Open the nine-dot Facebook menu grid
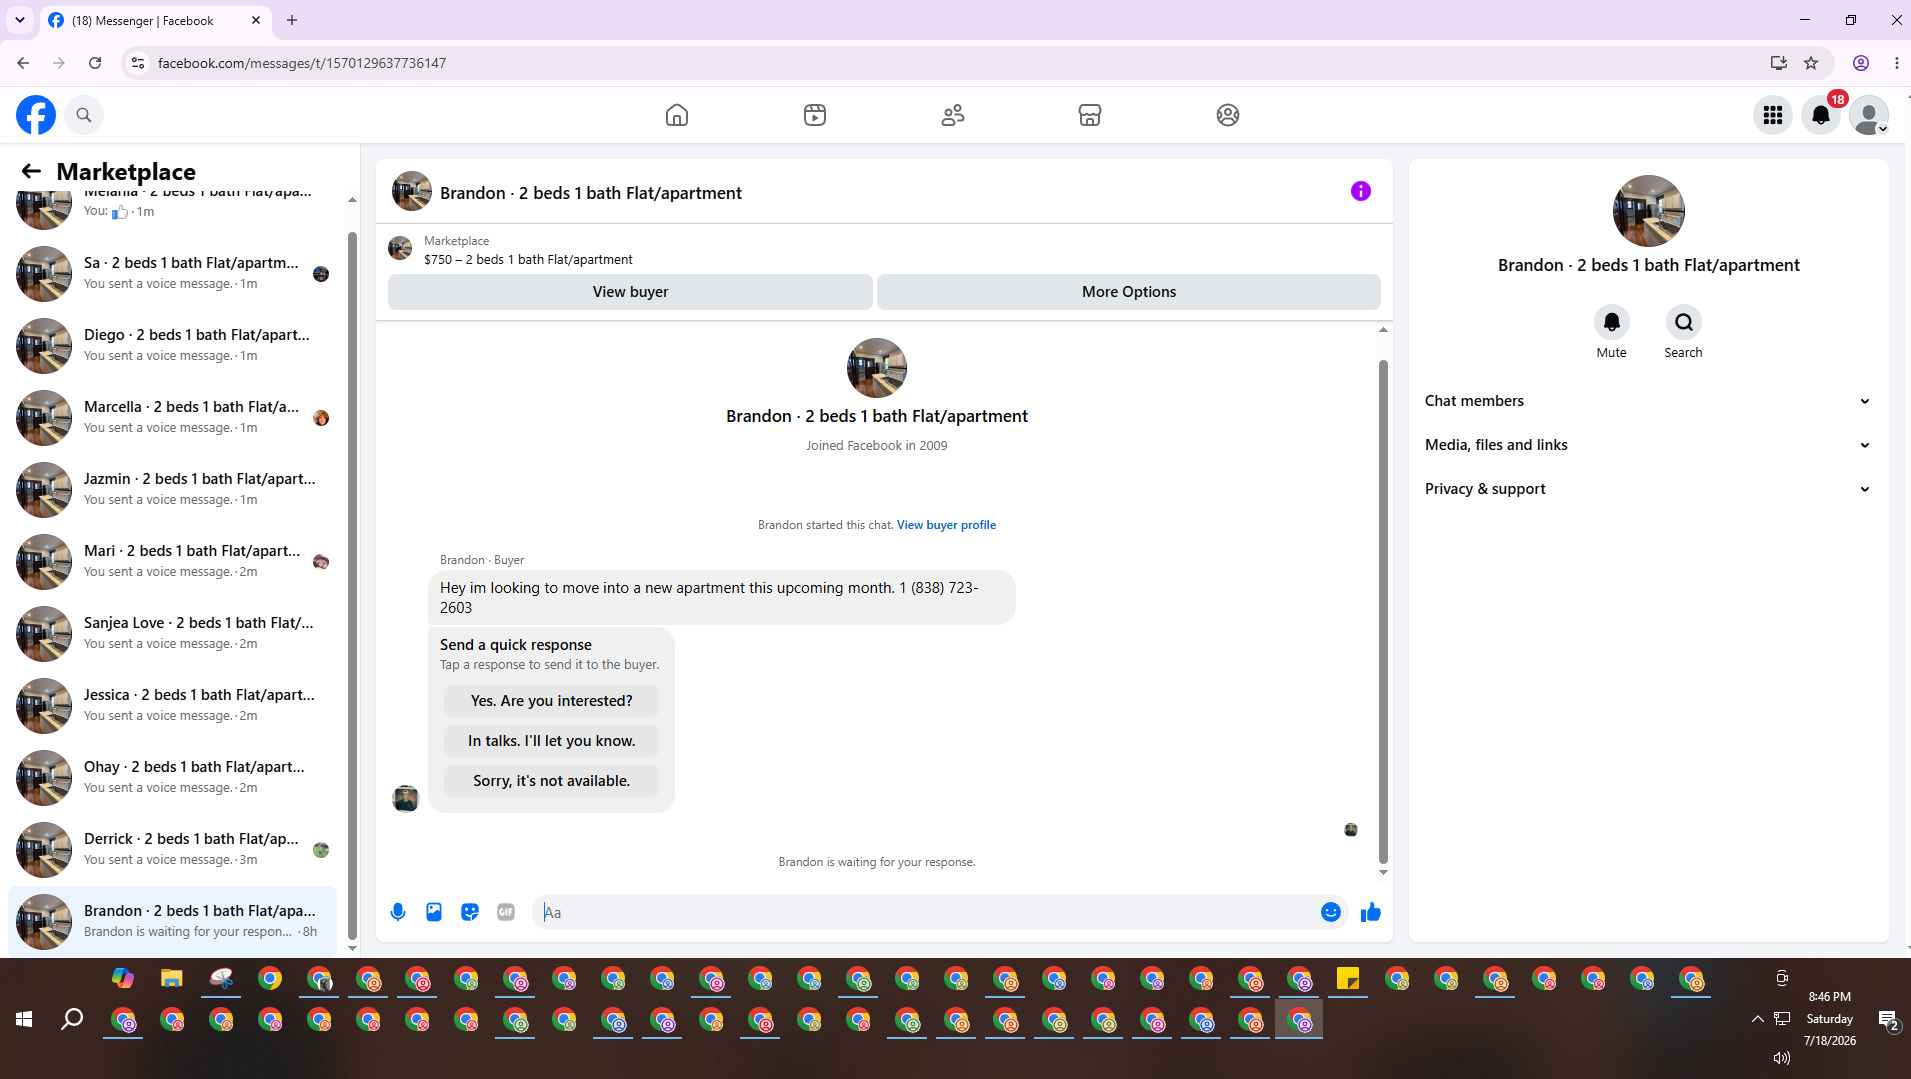This screenshot has height=1079, width=1911. (x=1773, y=115)
